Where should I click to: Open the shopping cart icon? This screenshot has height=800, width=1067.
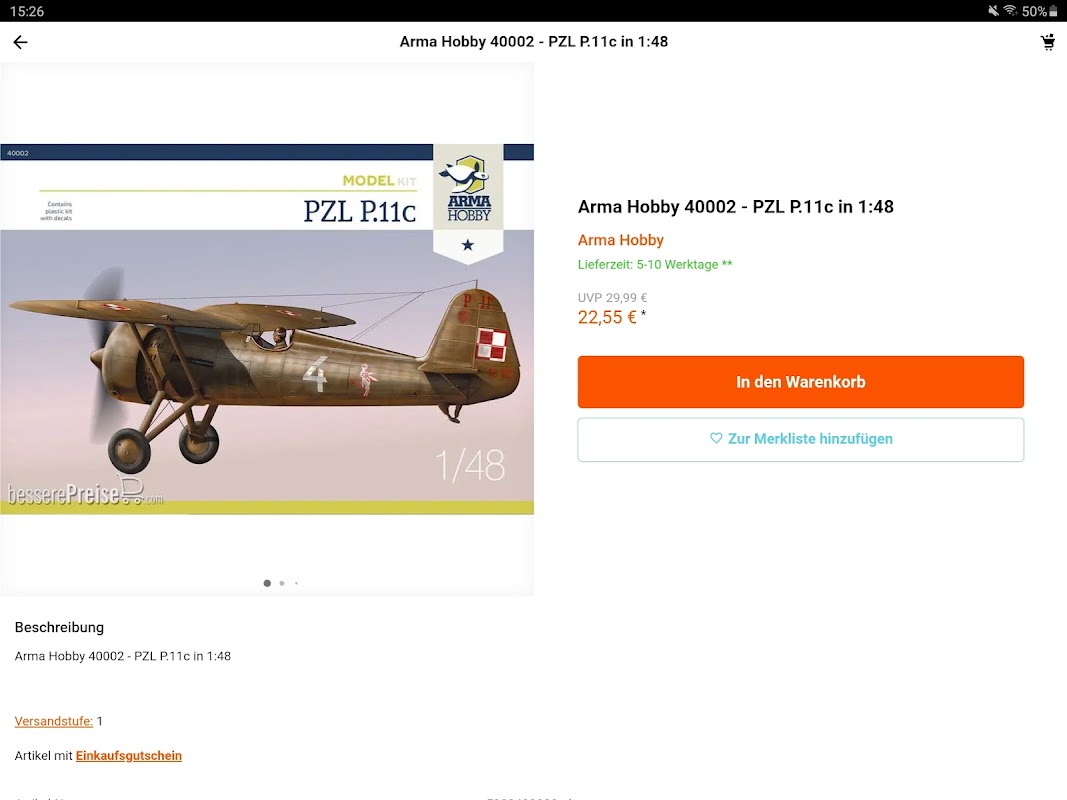(1047, 42)
